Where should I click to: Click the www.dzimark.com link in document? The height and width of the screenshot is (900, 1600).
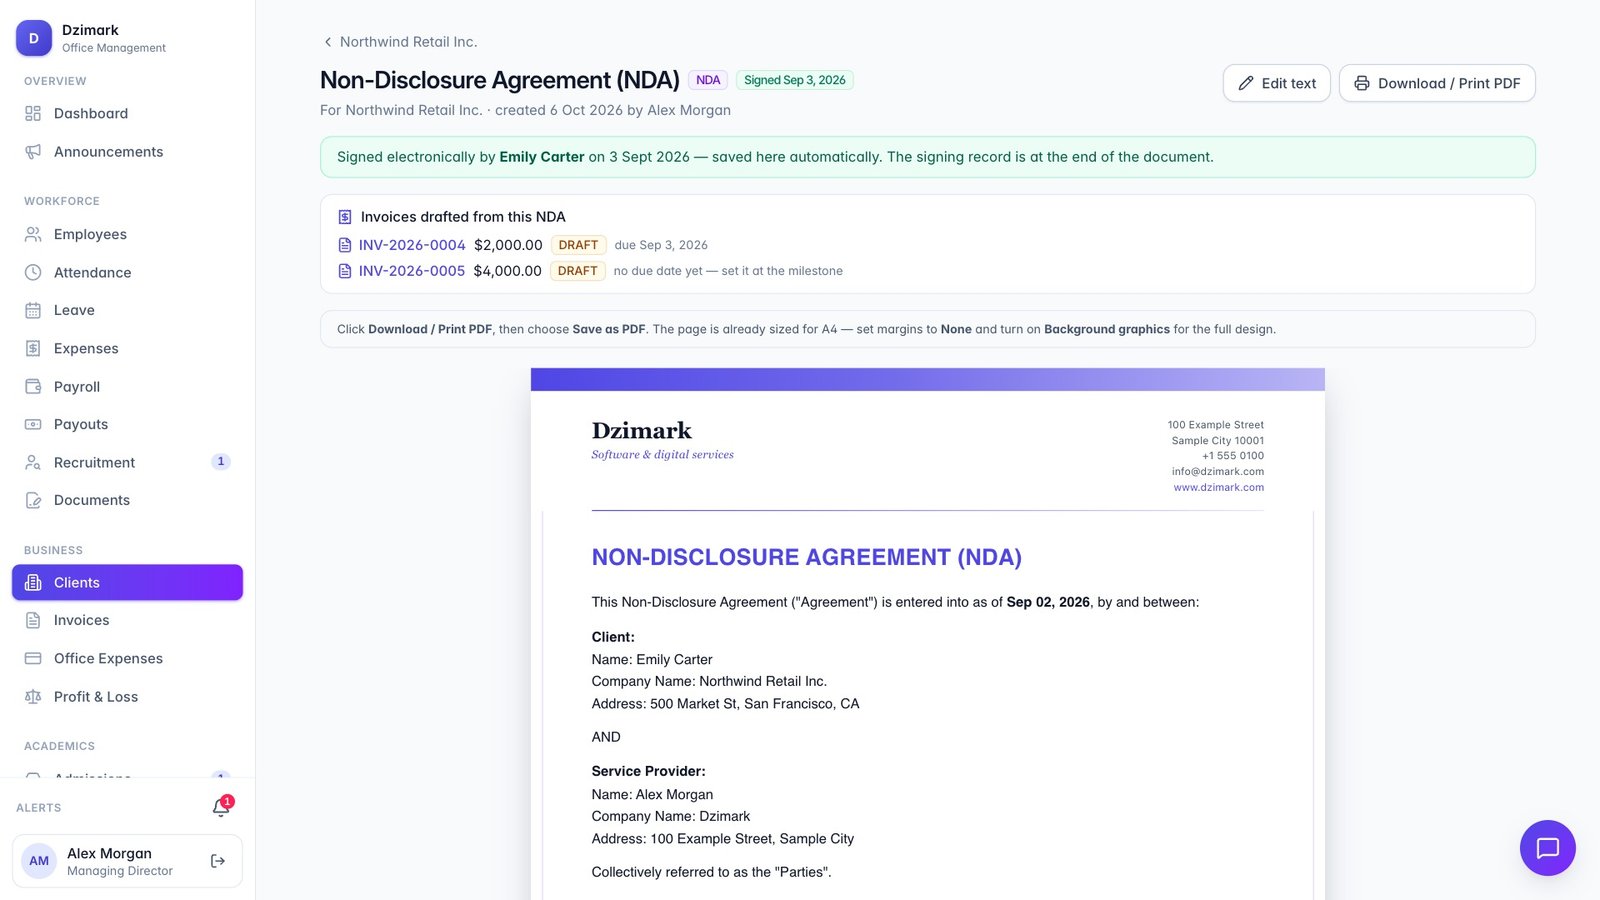pos(1218,487)
